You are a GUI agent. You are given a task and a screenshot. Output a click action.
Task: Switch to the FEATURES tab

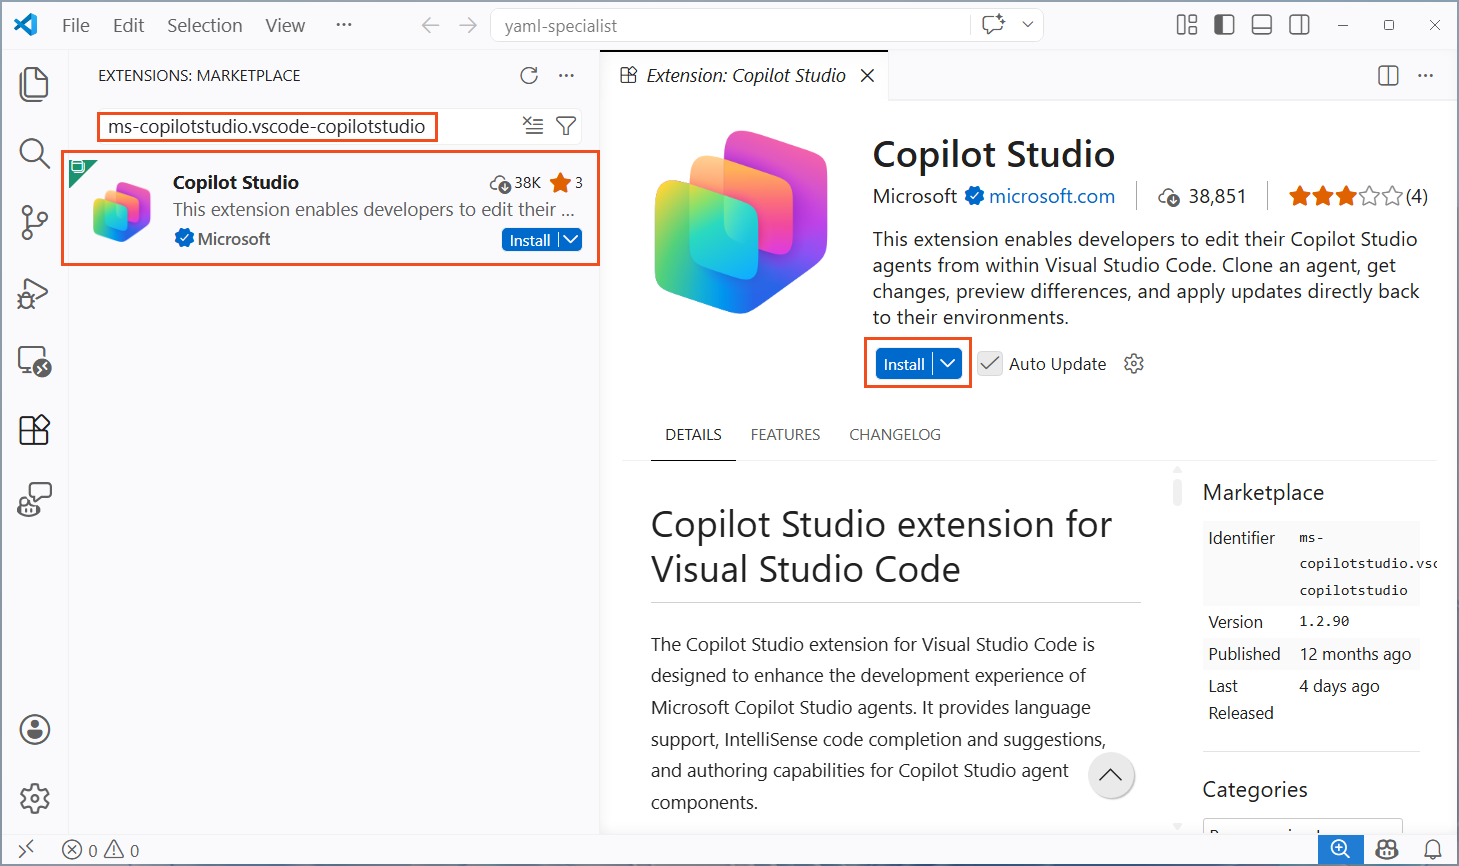785,434
